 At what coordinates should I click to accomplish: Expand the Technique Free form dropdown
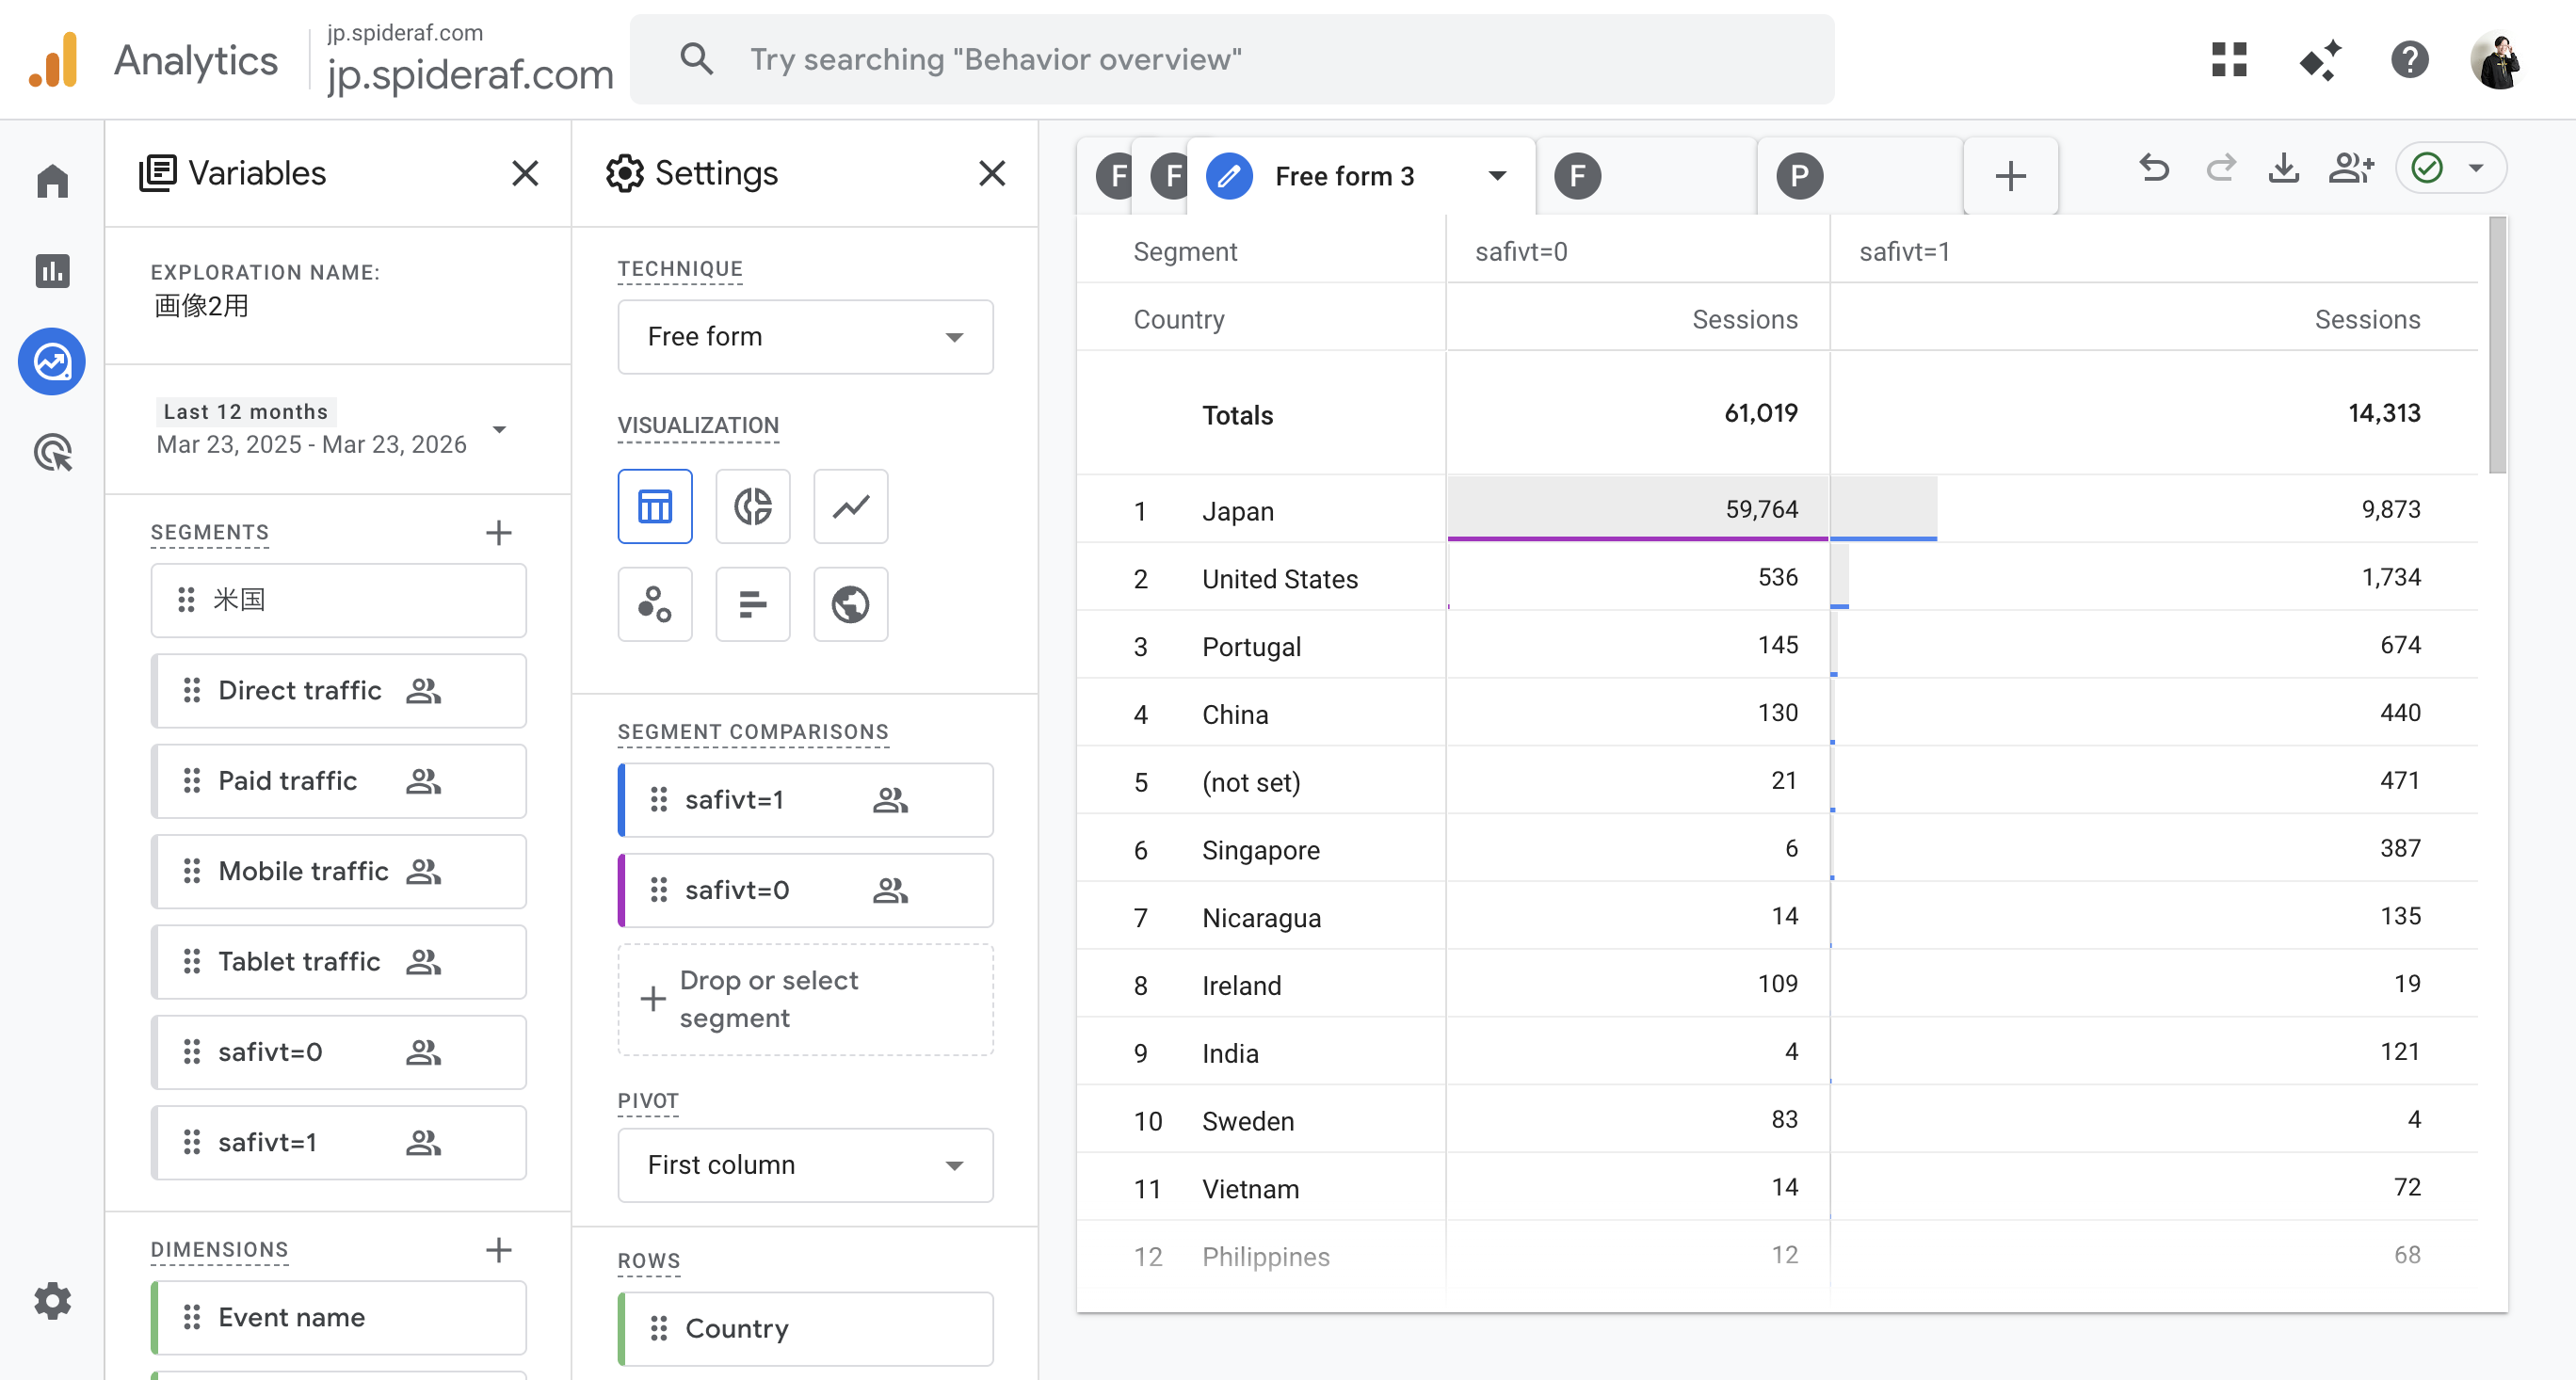tap(805, 337)
